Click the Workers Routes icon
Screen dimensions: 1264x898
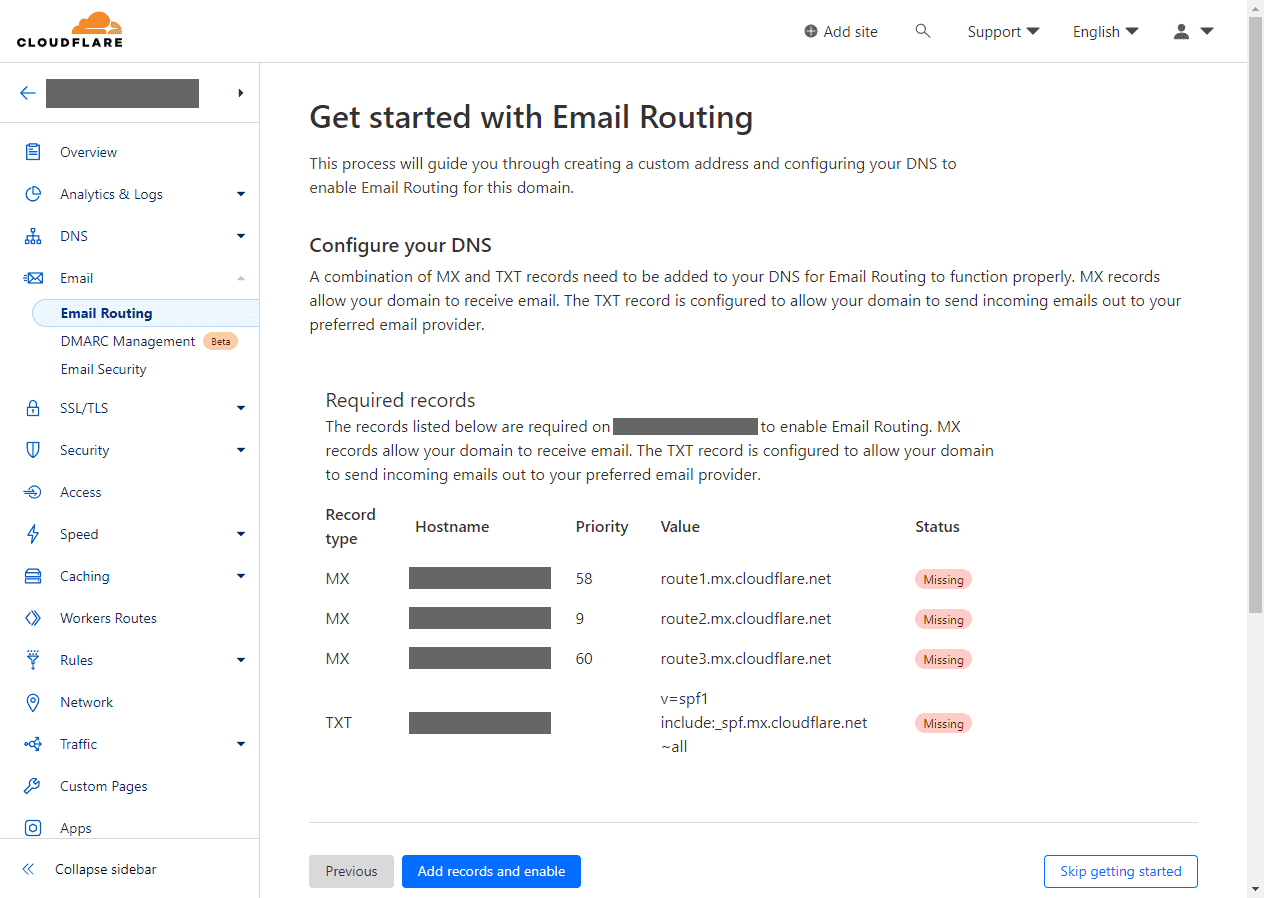(33, 618)
